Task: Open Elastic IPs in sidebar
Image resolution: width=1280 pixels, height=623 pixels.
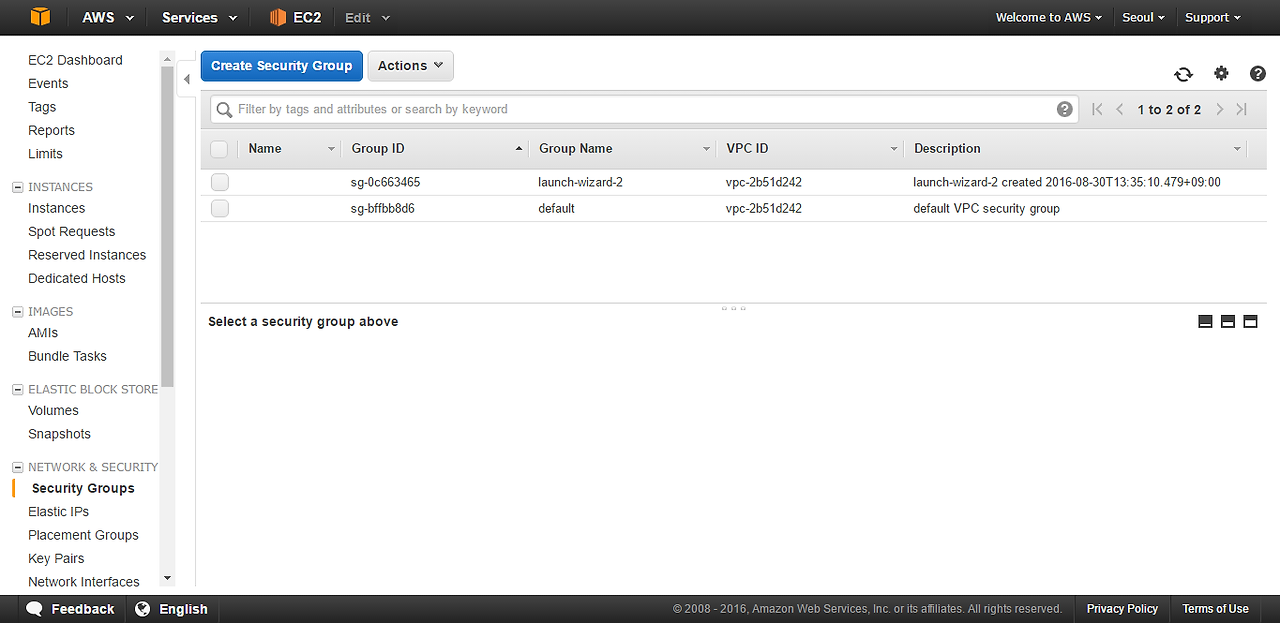Action: 59,512
